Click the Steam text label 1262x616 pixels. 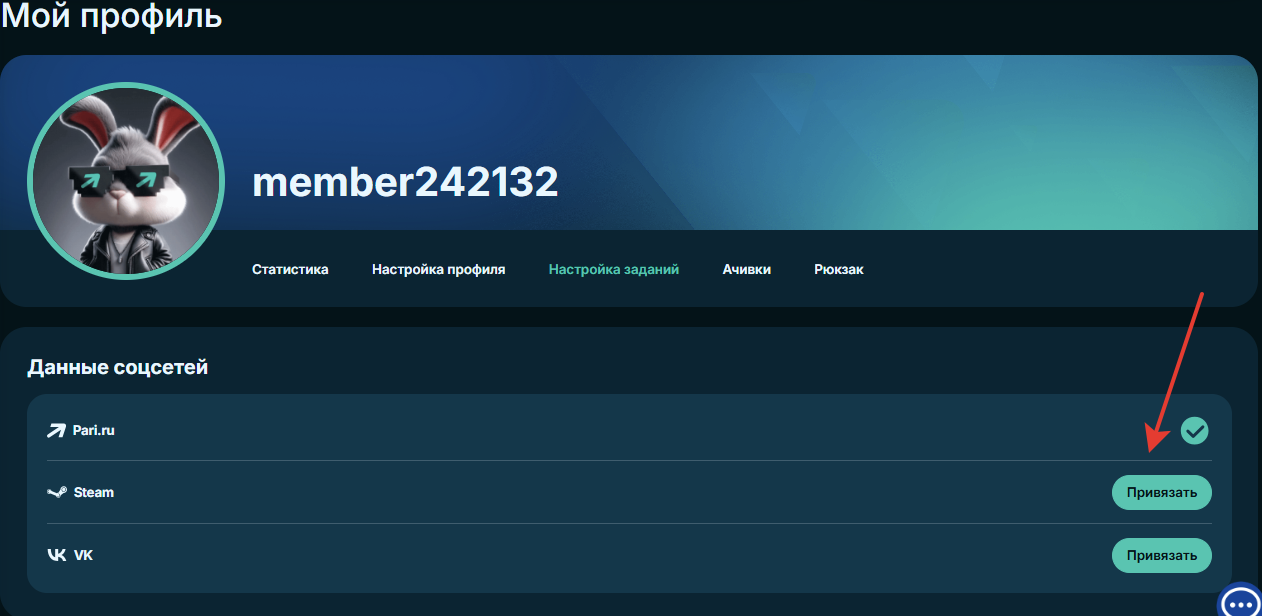click(x=94, y=493)
